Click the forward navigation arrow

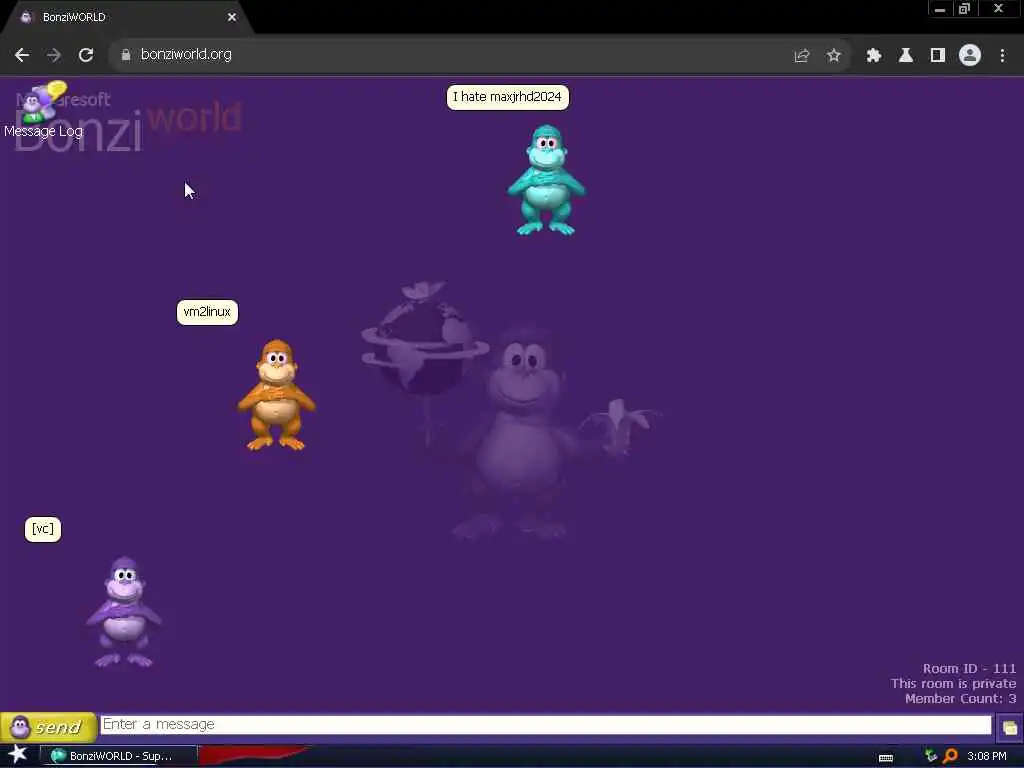[54, 55]
